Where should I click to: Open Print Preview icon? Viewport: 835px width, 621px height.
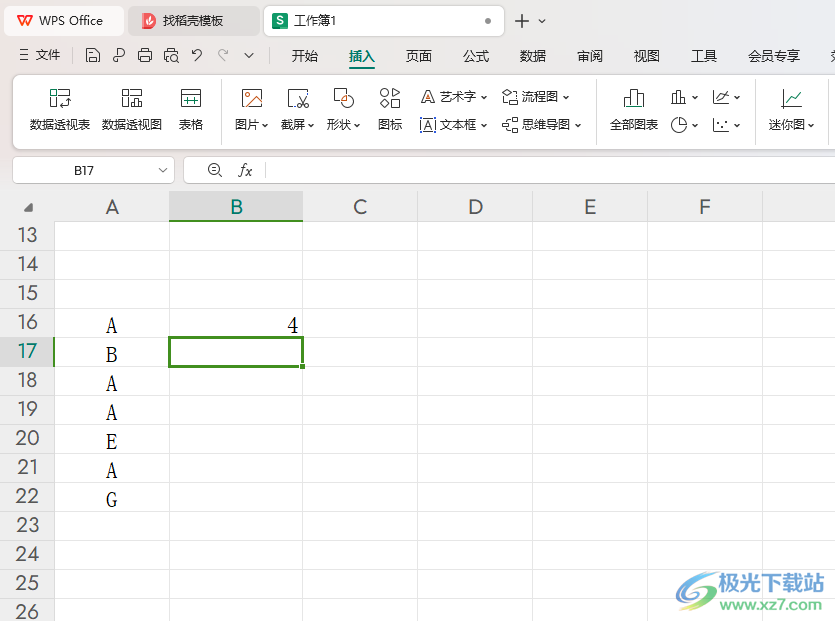[171, 55]
